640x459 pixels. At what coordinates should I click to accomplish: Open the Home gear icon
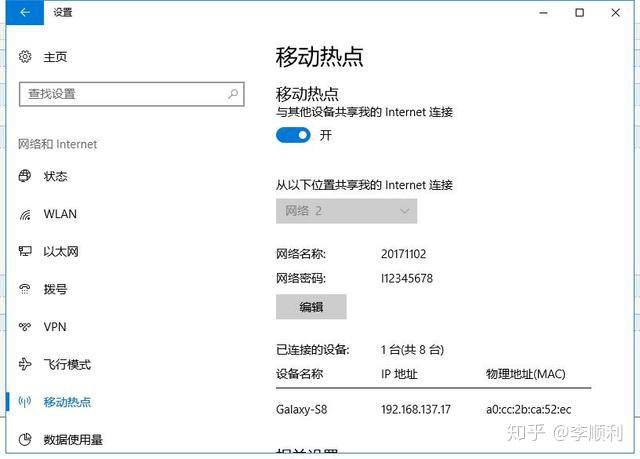[x=25, y=57]
